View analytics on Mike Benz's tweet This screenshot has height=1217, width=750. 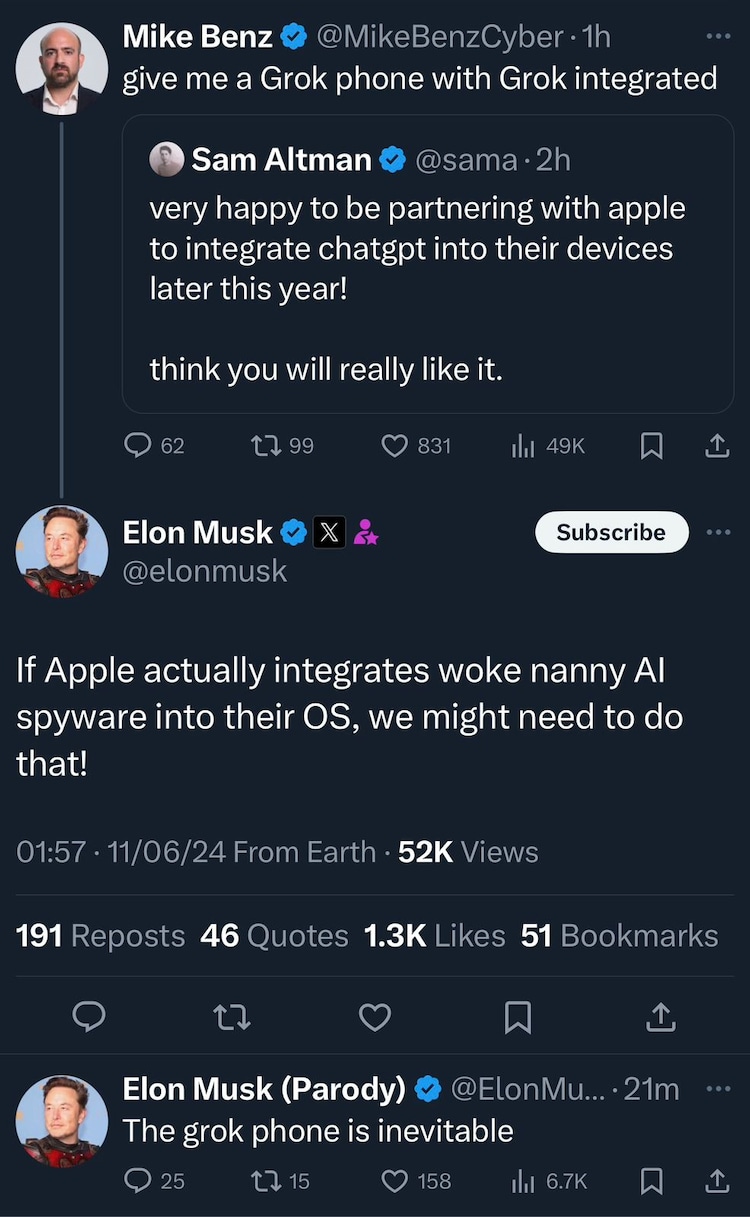pyautogui.click(x=522, y=446)
